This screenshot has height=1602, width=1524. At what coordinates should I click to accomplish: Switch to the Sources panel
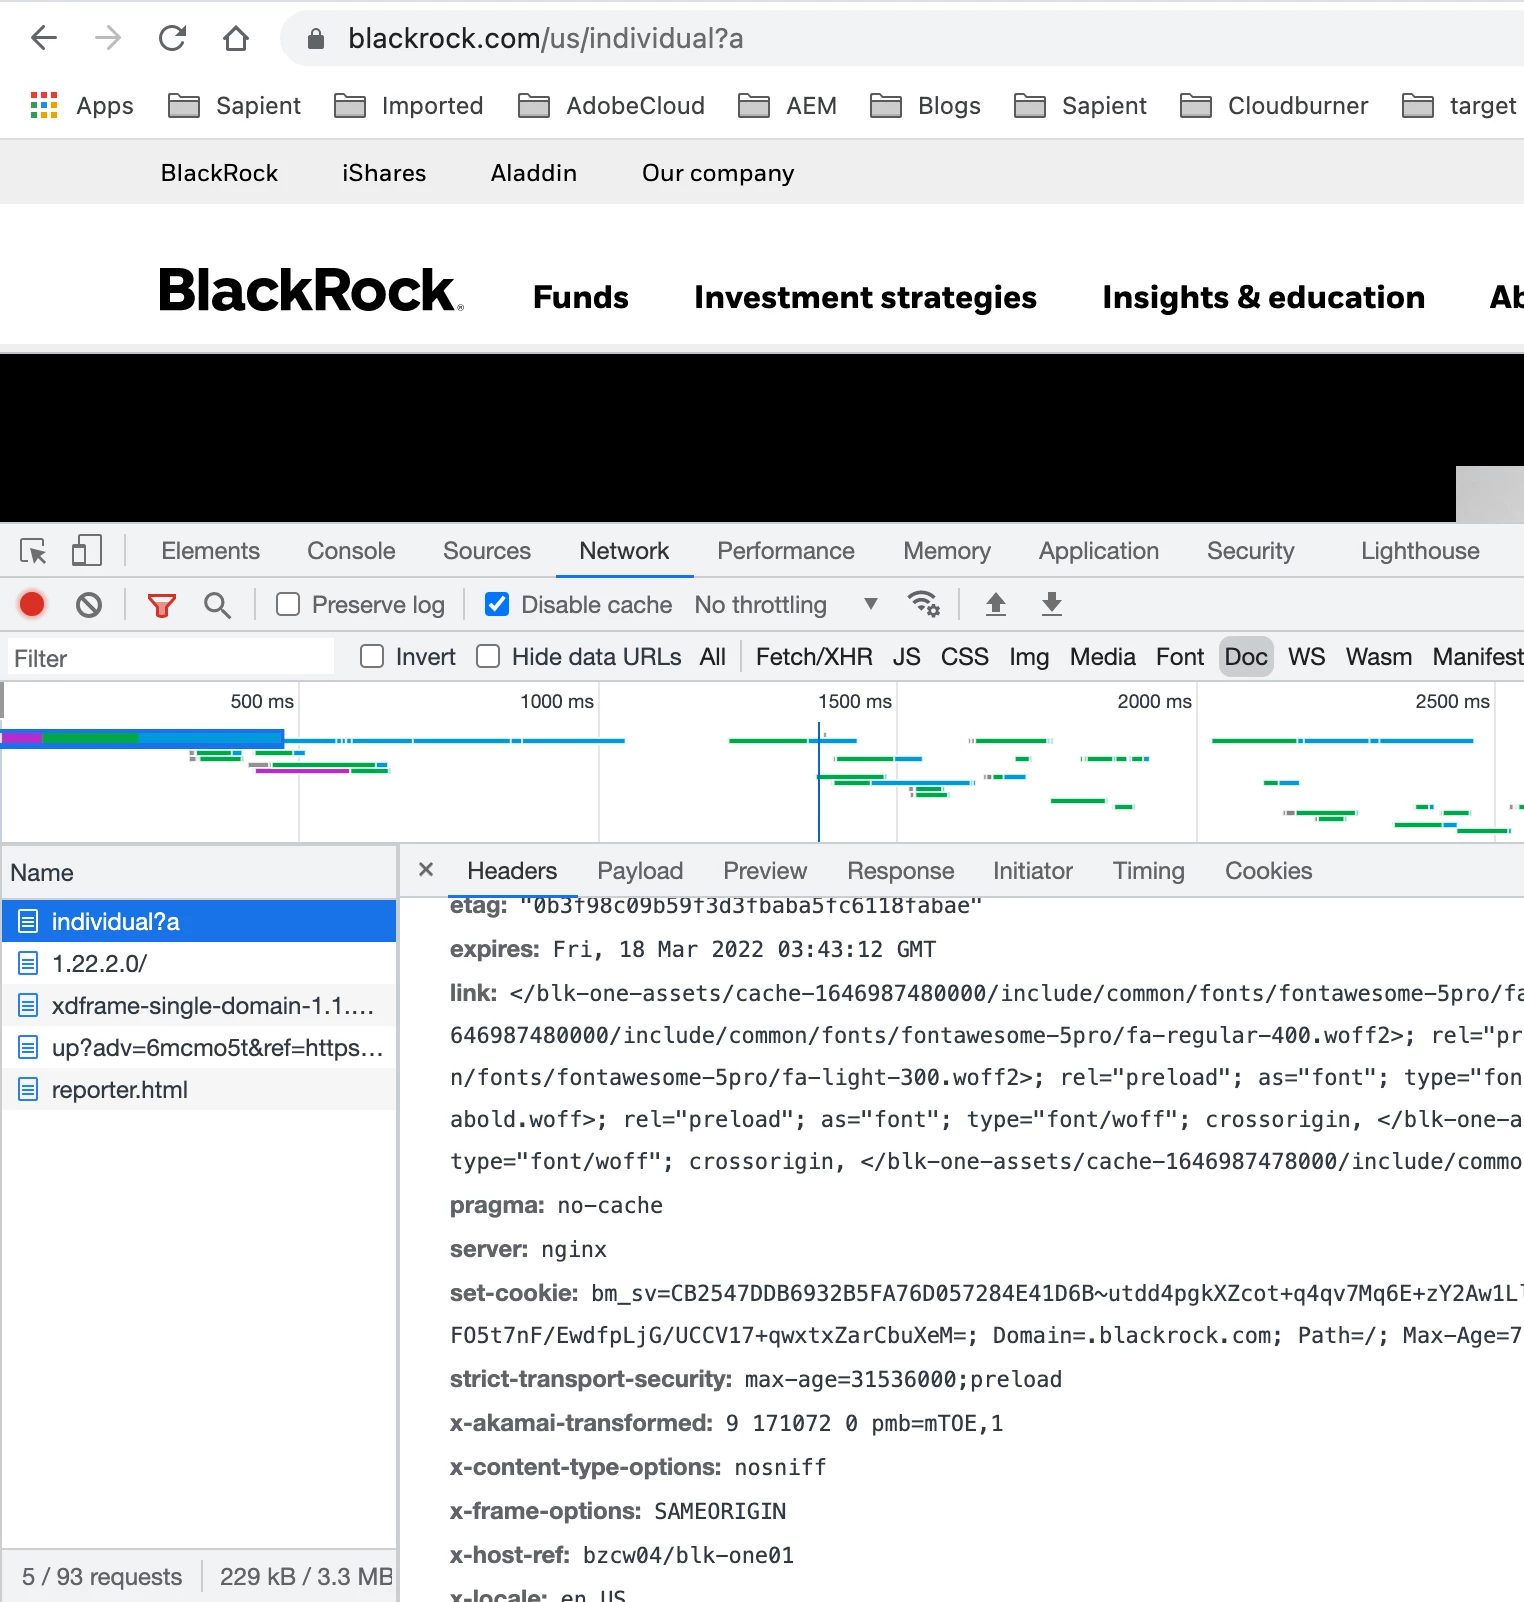tap(487, 551)
